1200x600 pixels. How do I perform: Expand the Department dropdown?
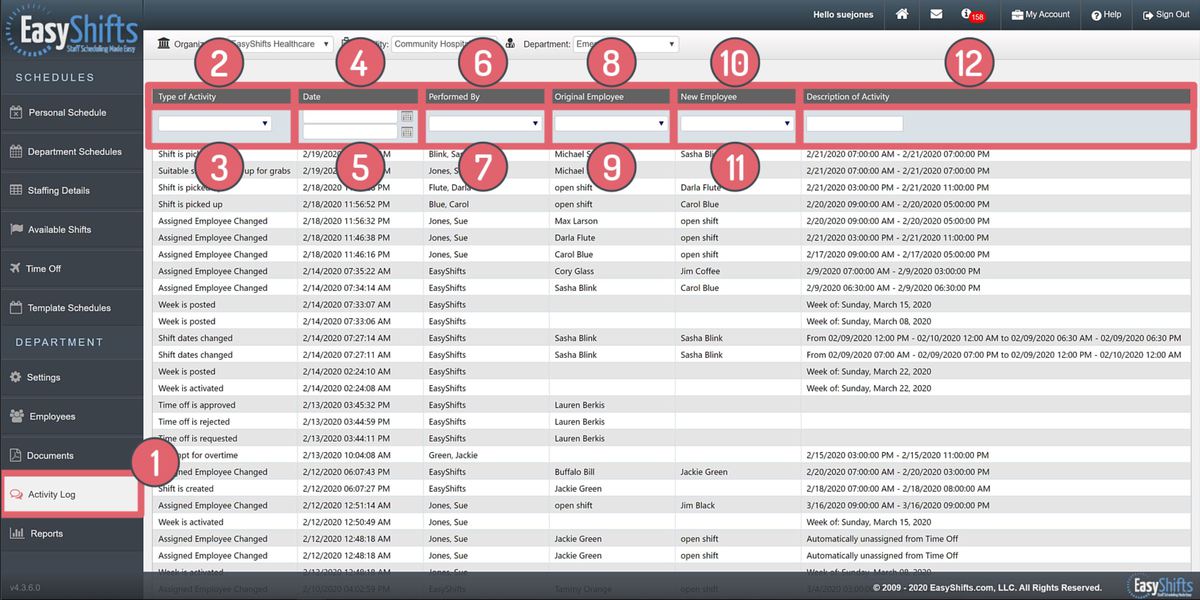pyautogui.click(x=626, y=44)
